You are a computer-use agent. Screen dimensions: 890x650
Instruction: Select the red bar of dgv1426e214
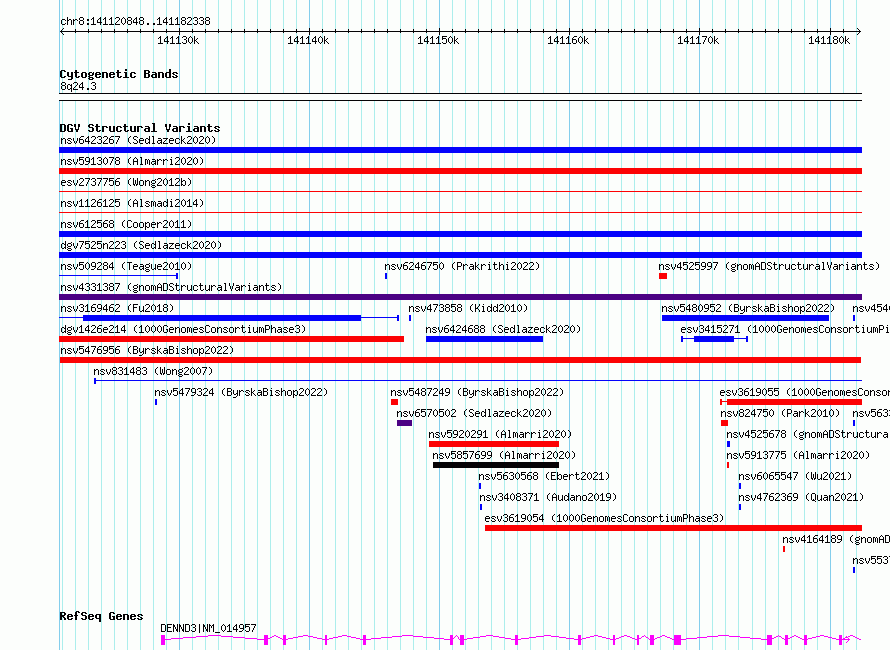[232, 339]
